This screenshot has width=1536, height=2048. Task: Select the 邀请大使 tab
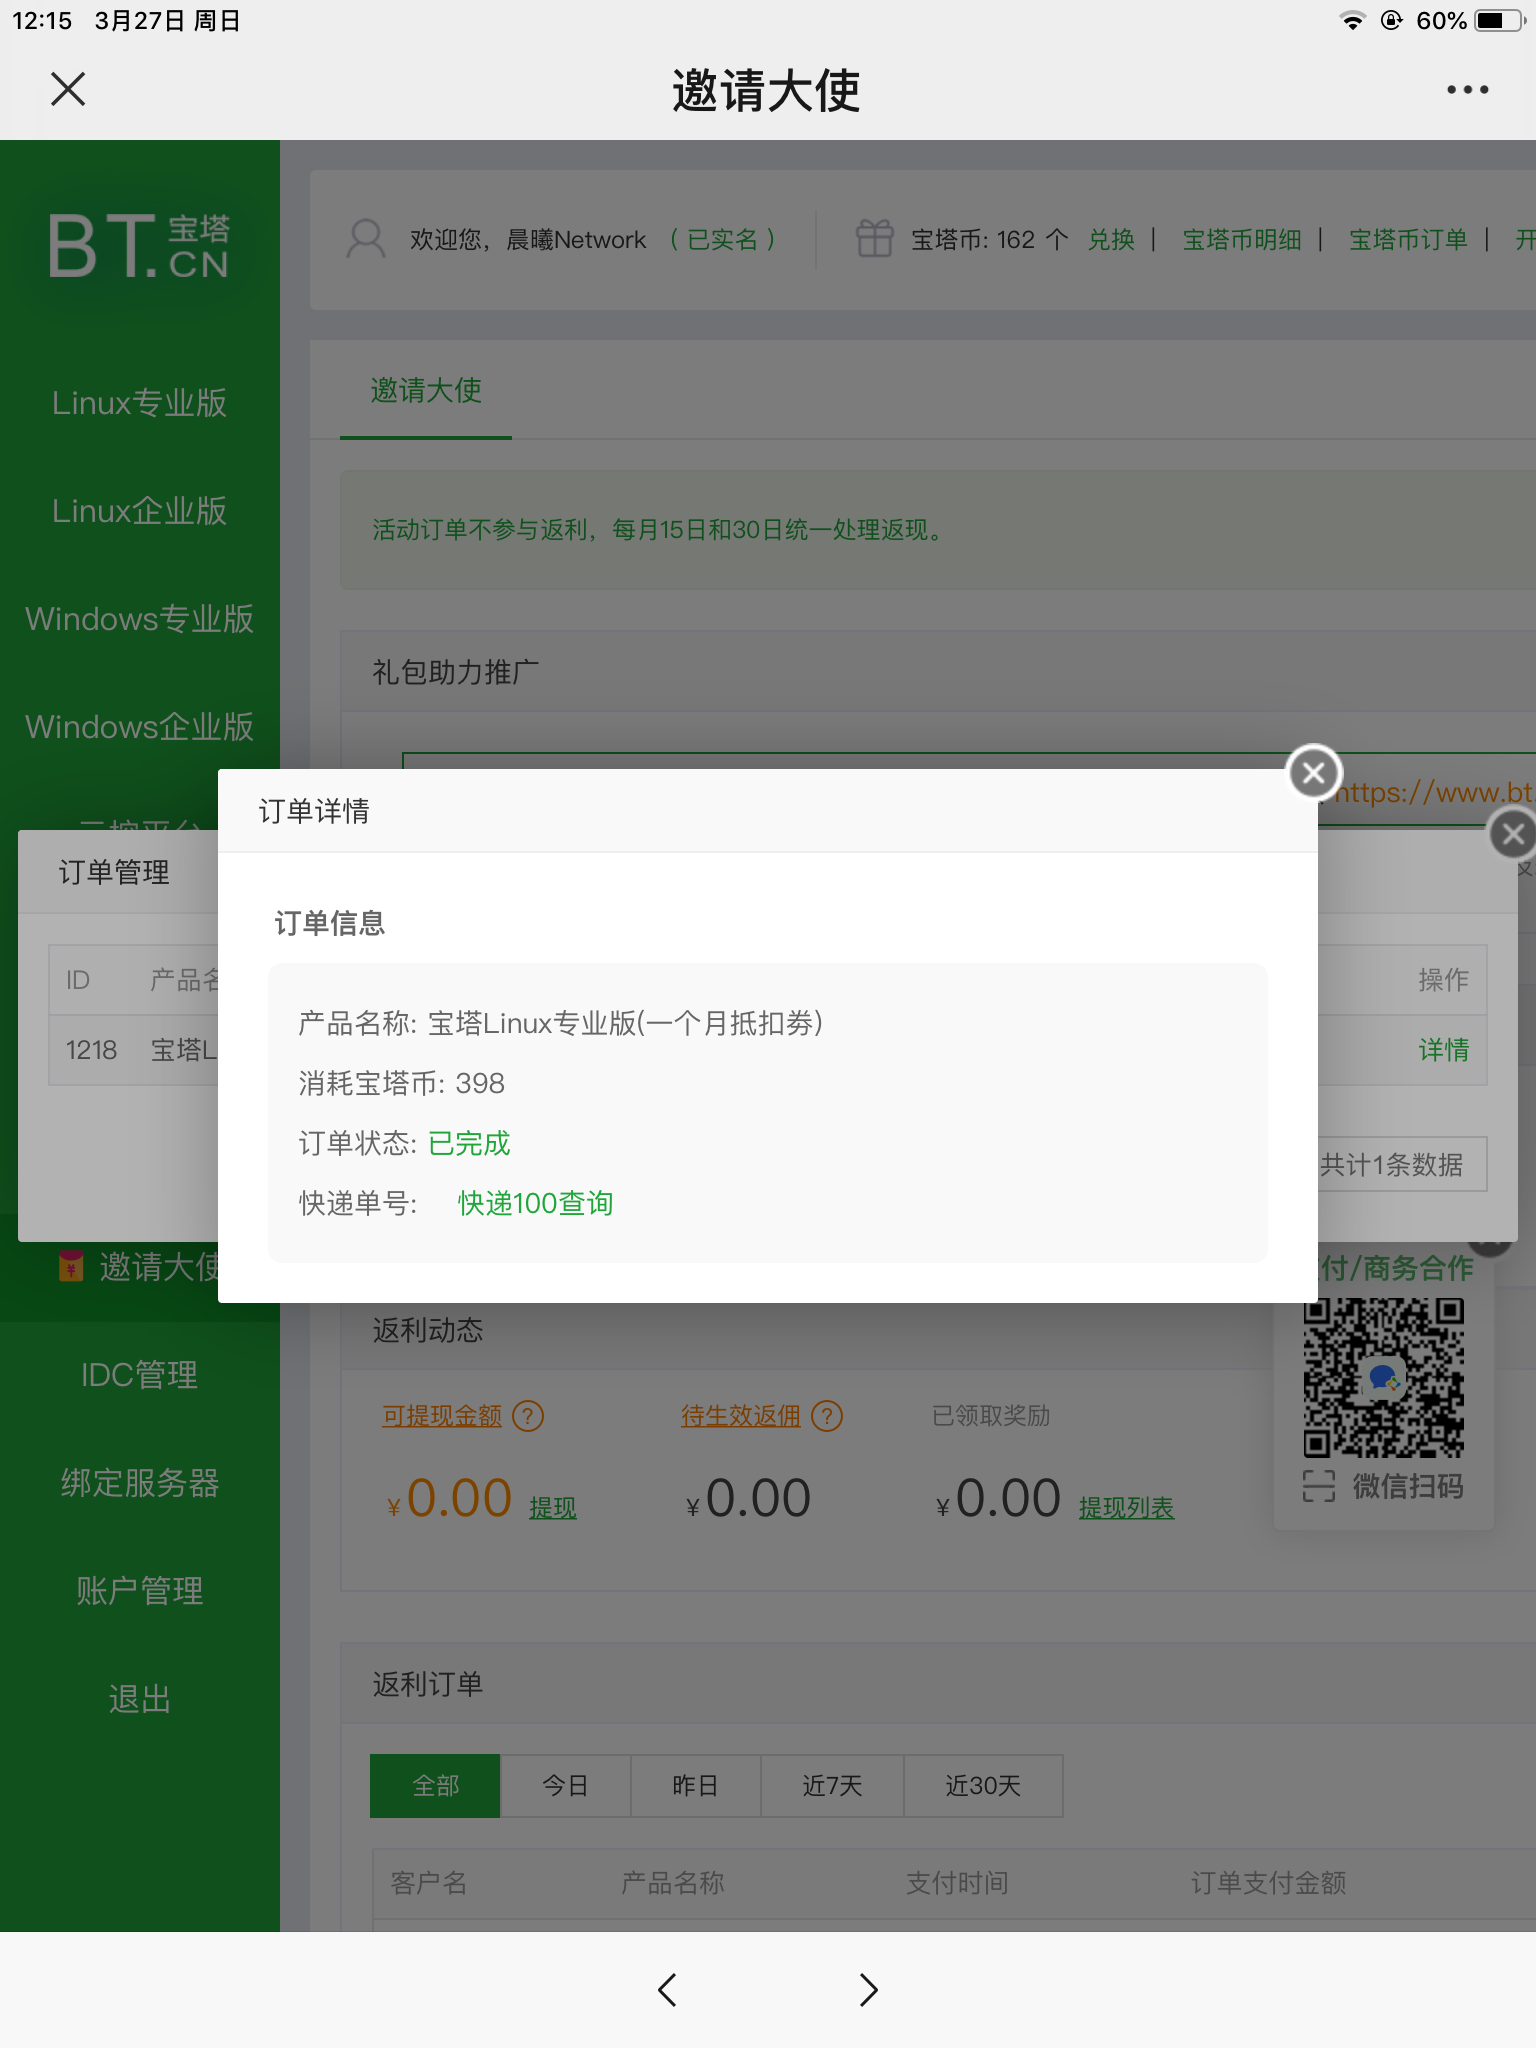pyautogui.click(x=426, y=390)
